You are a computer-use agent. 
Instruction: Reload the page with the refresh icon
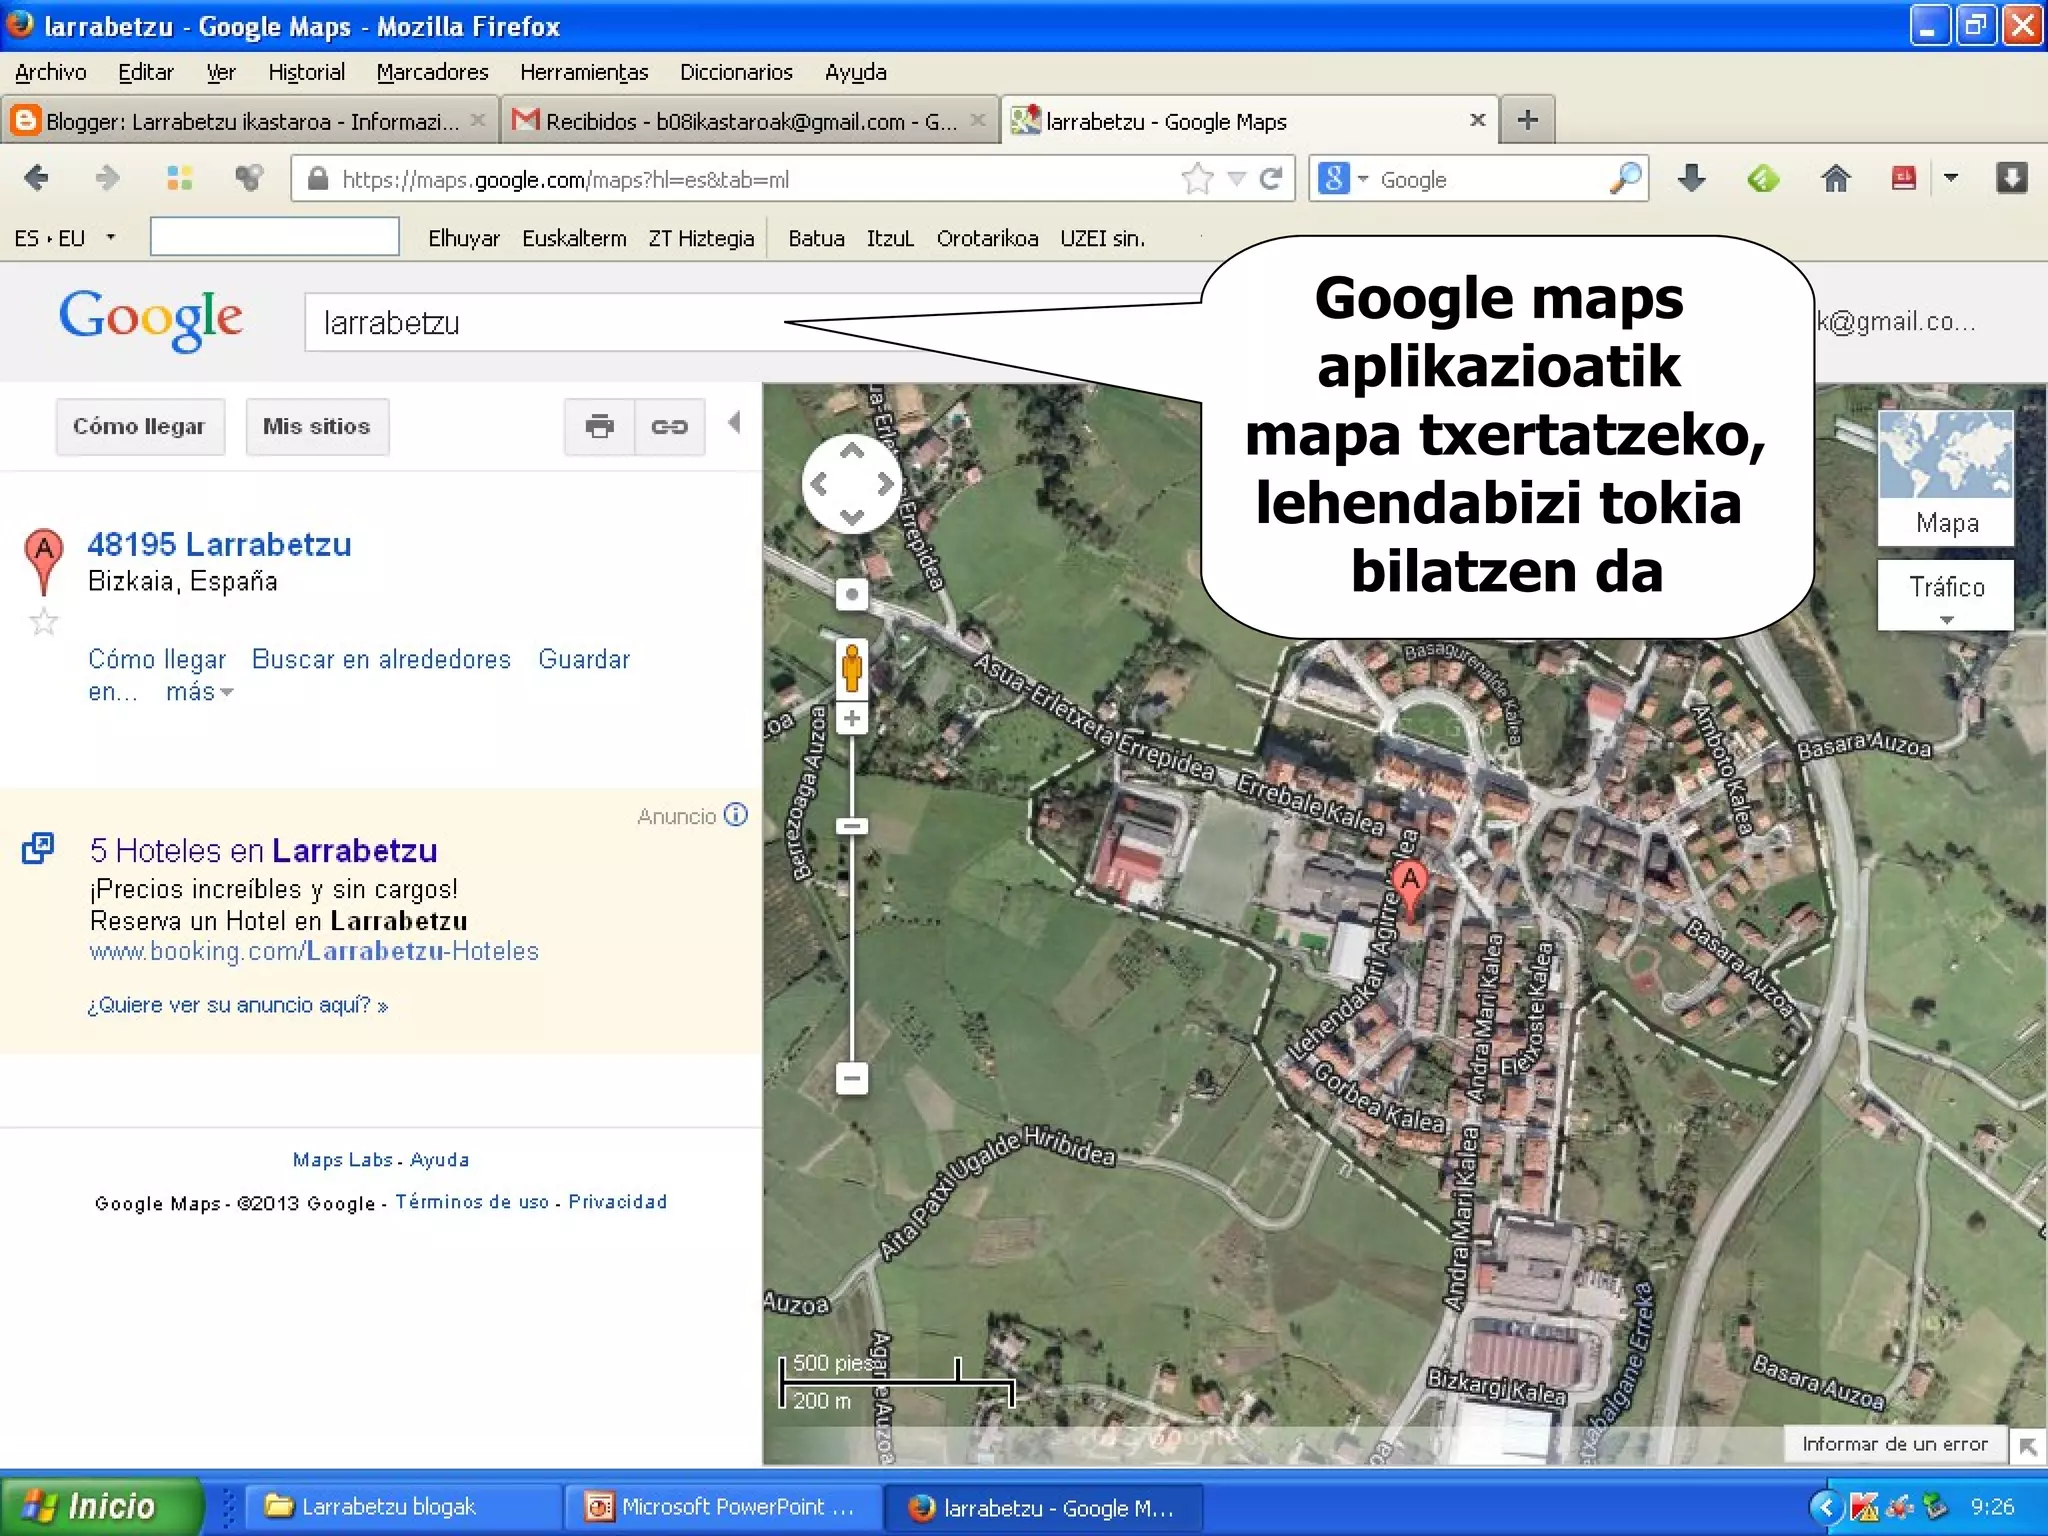tap(1271, 179)
